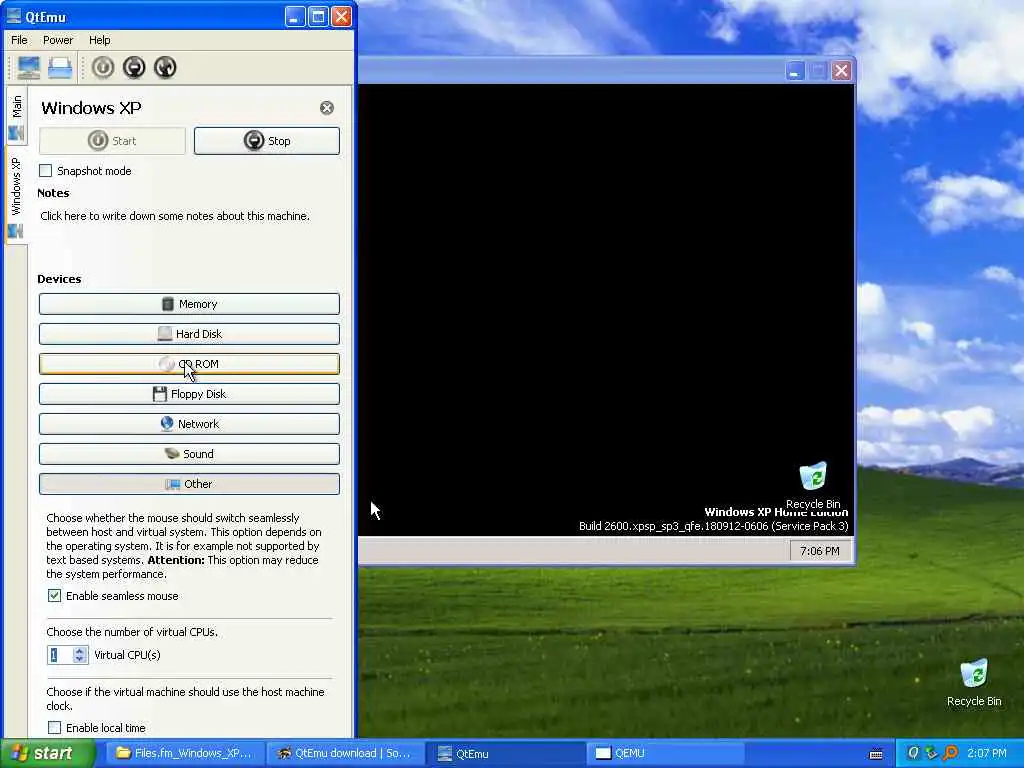1024x768 pixels.
Task: Close the QEMU window
Action: (842, 71)
